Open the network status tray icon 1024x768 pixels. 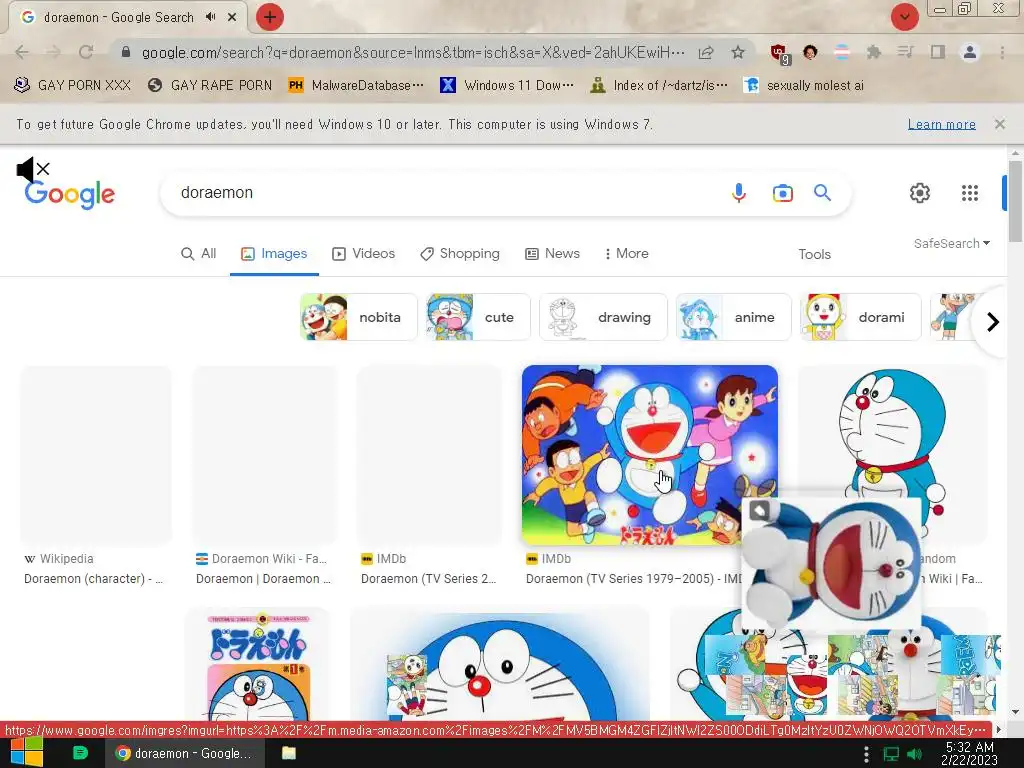point(891,754)
